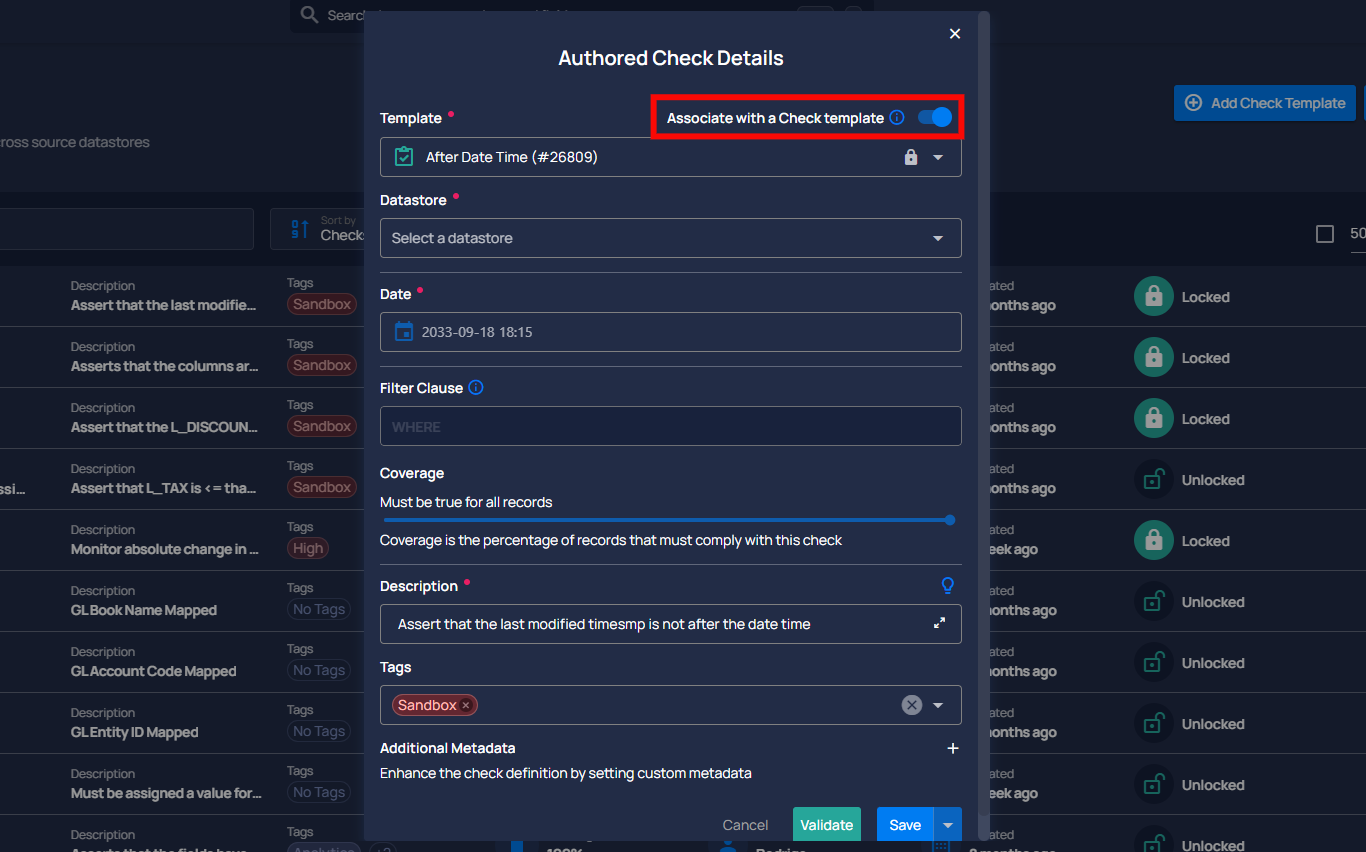Image resolution: width=1366 pixels, height=852 pixels.
Task: Open the Tags dropdown arrow
Action: pos(938,705)
